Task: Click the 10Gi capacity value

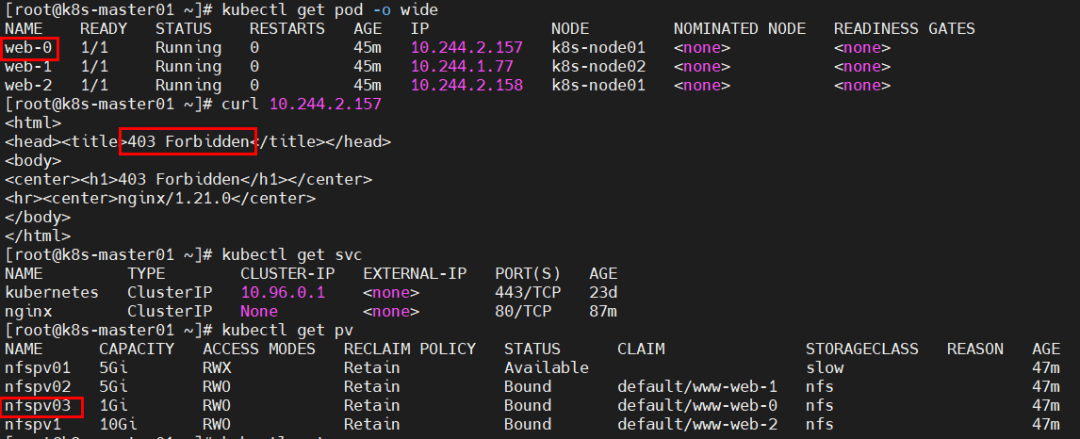Action: (x=118, y=424)
